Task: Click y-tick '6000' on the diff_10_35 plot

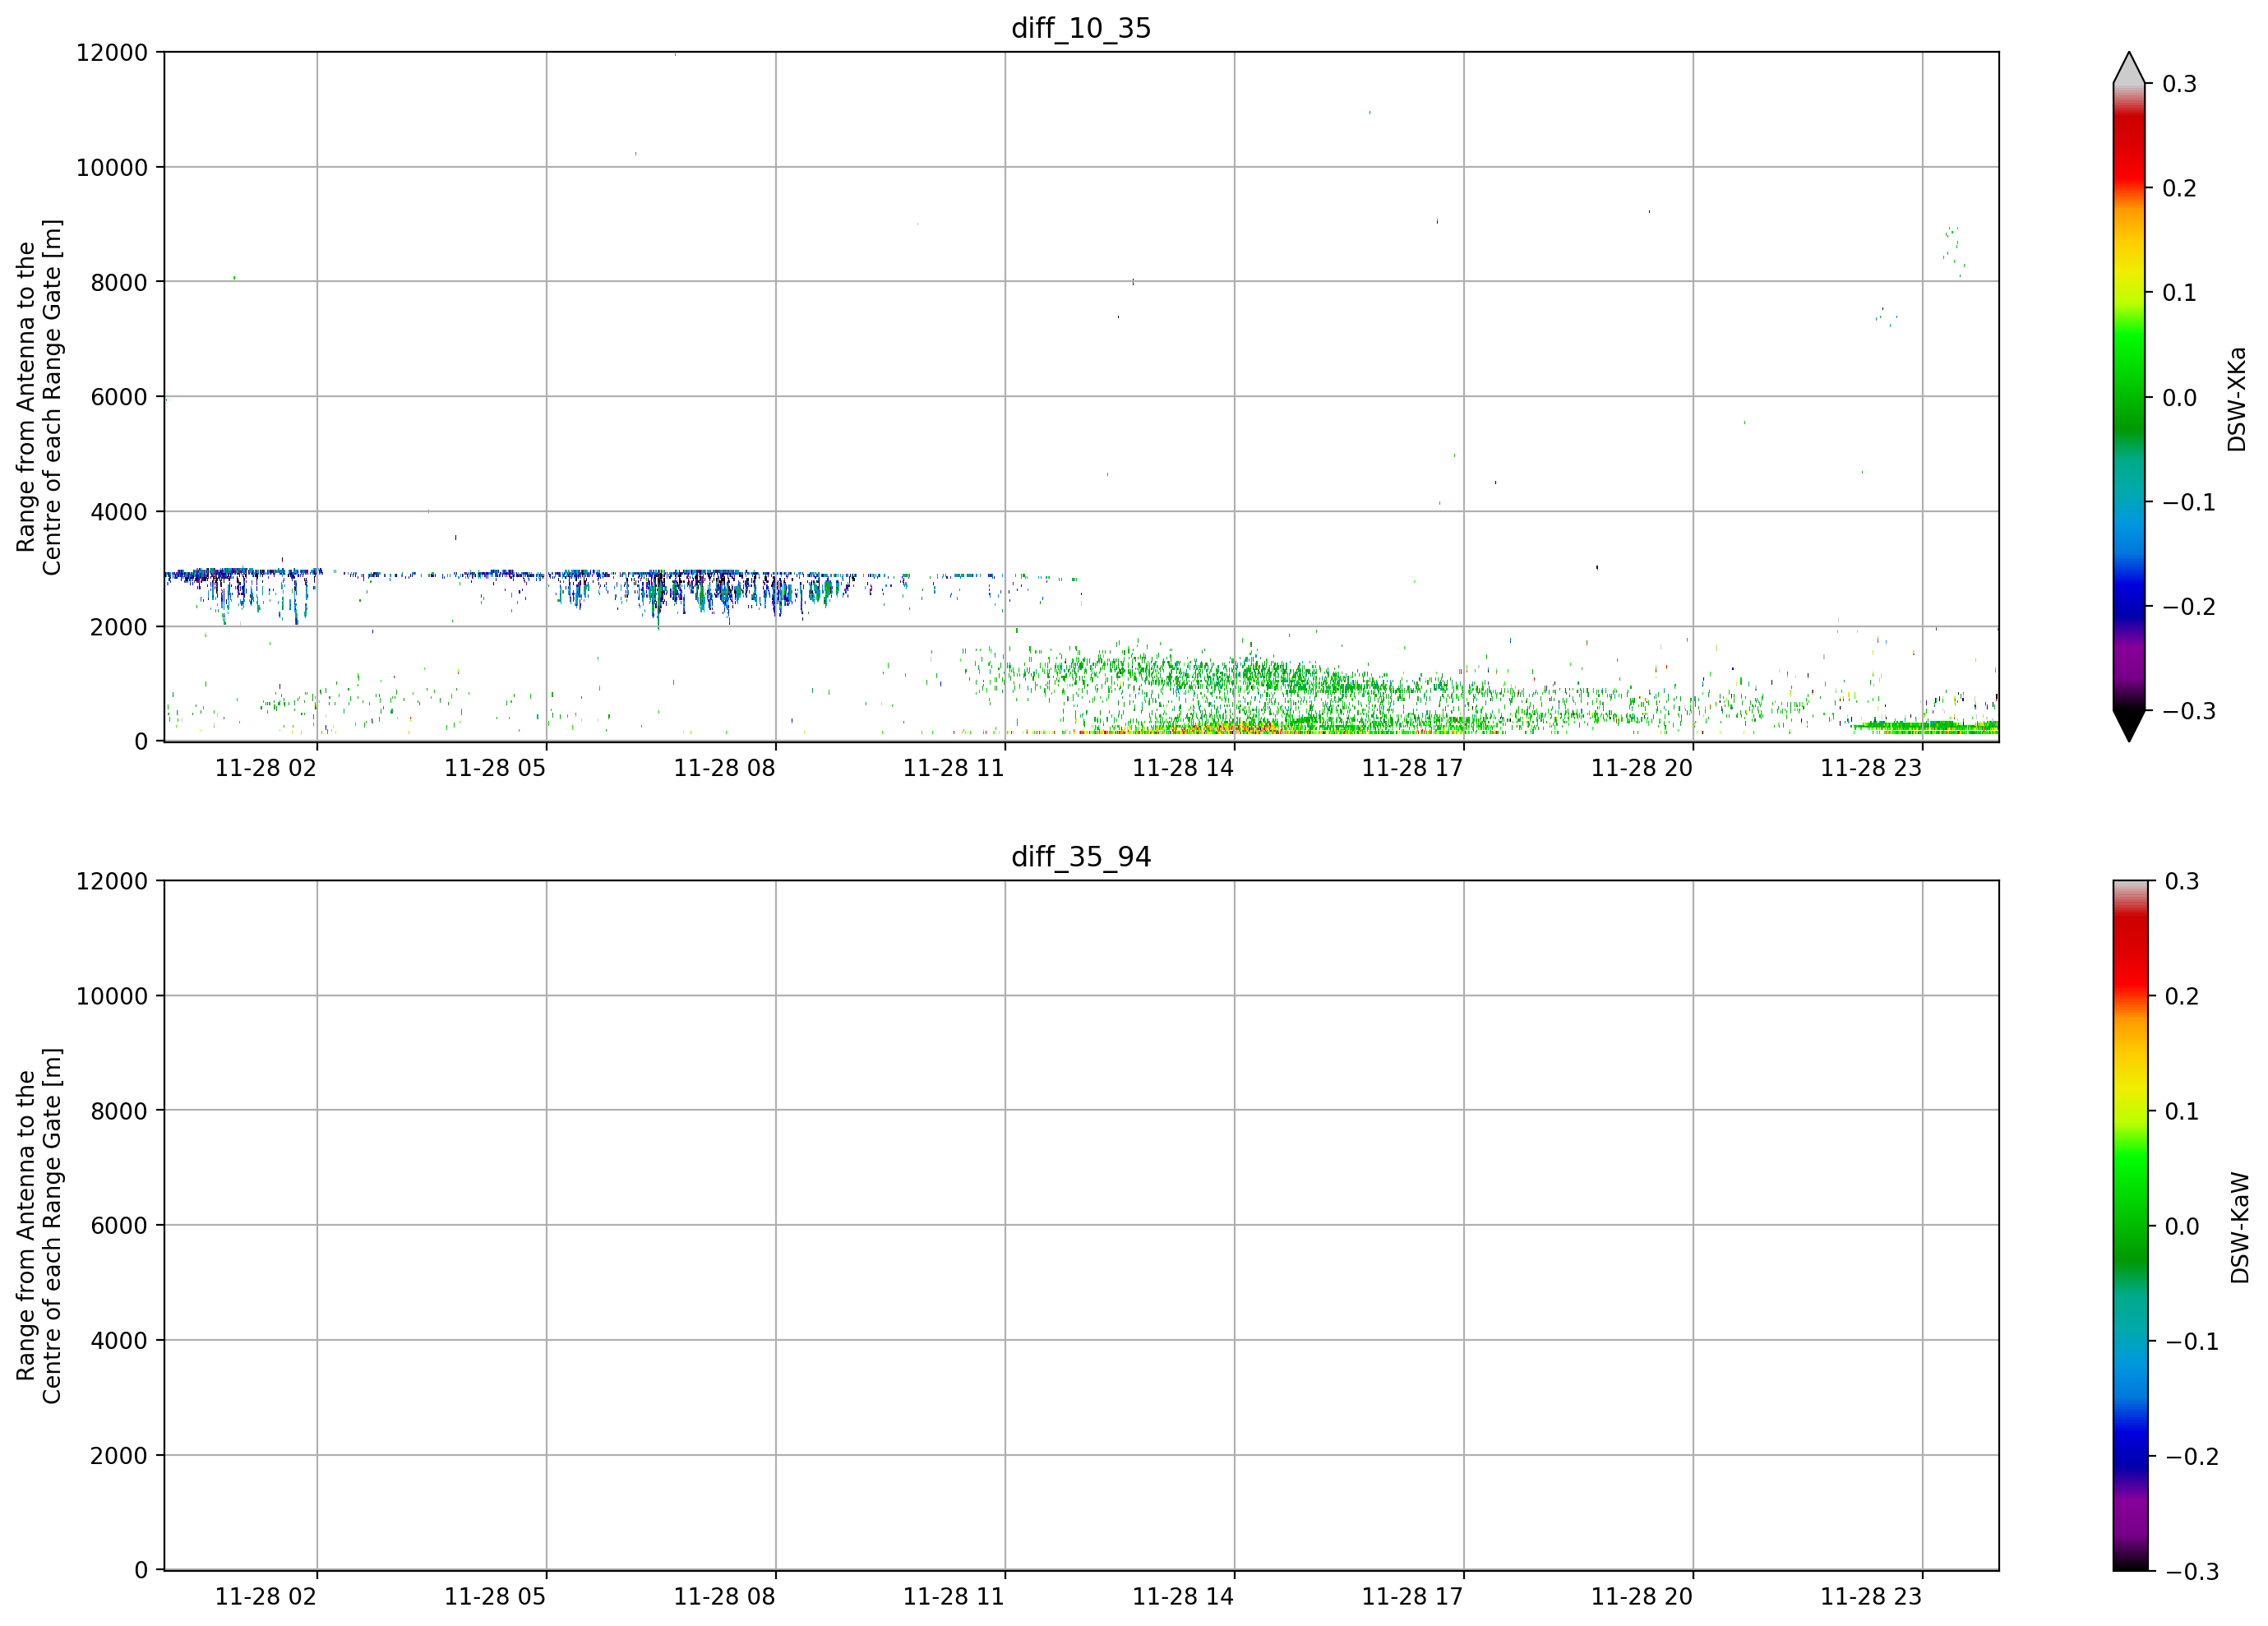Action: pyautogui.click(x=119, y=397)
